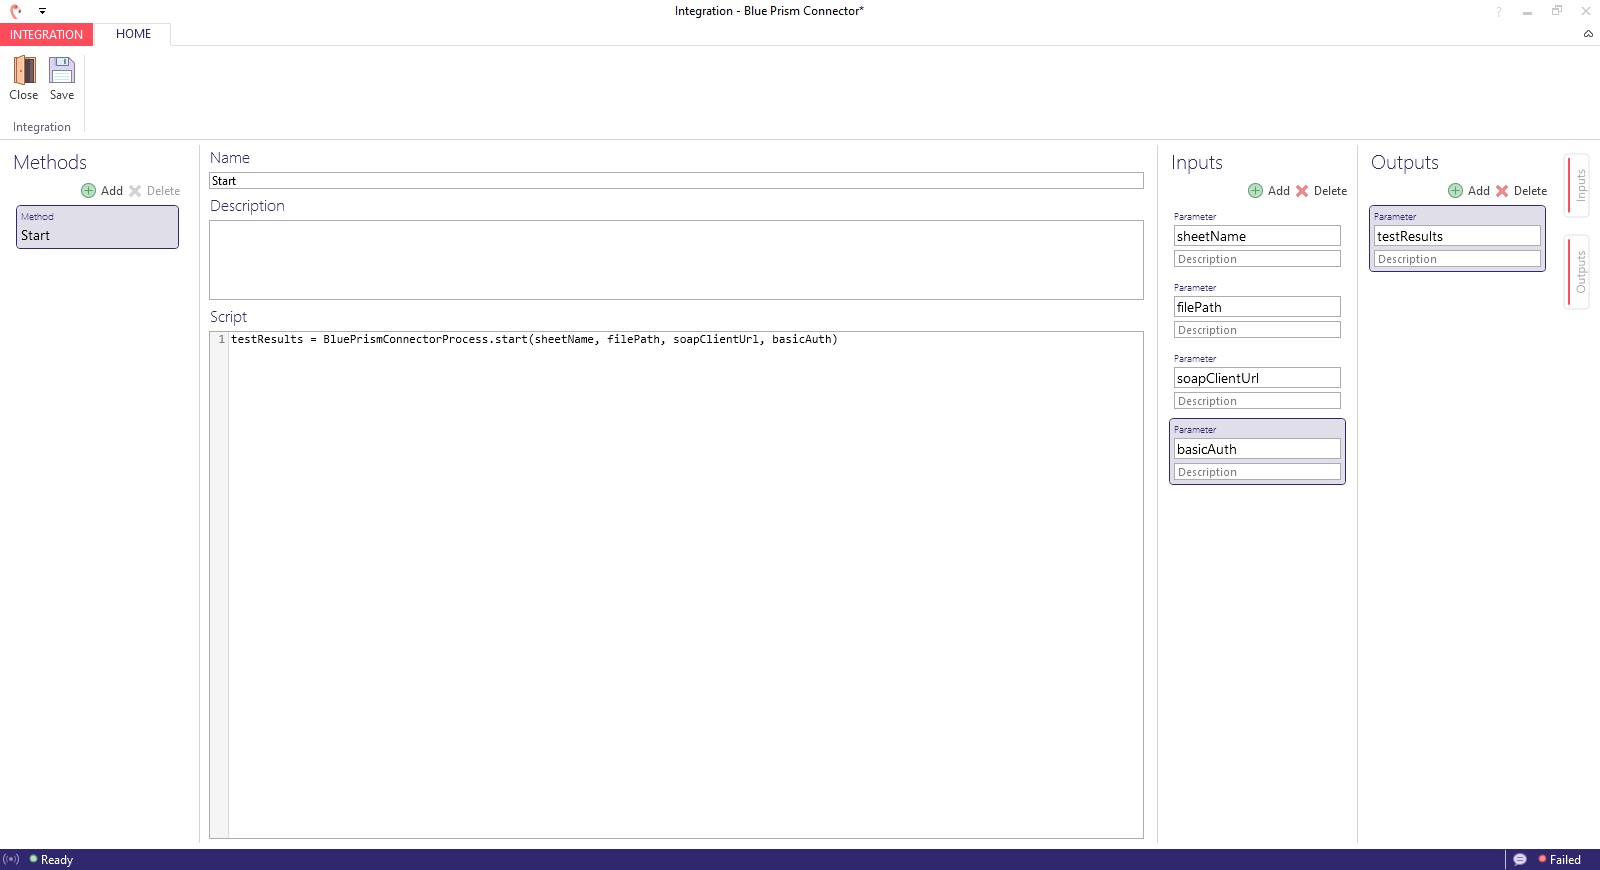Switch to the HOME ribbon tab
The width and height of the screenshot is (1600, 870).
point(133,34)
